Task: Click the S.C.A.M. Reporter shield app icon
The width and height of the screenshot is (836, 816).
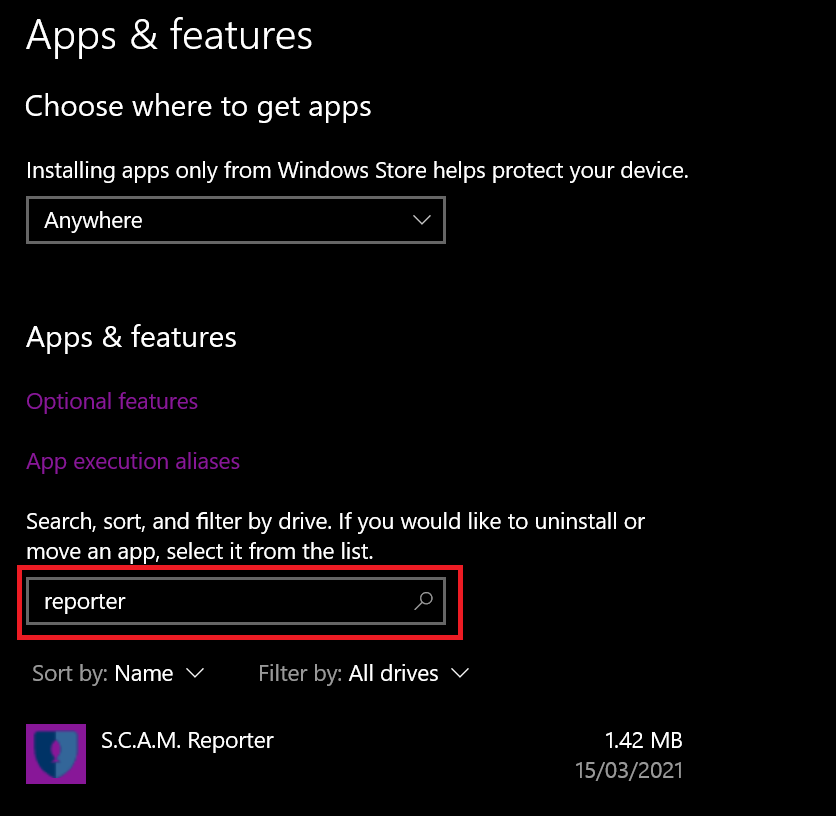Action: point(56,754)
